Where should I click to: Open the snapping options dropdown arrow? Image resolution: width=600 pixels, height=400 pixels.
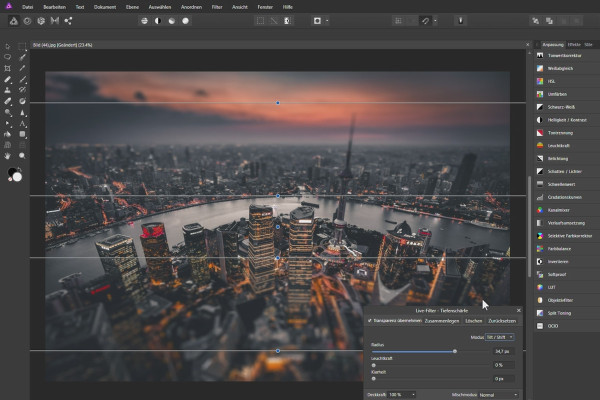click(x=435, y=21)
